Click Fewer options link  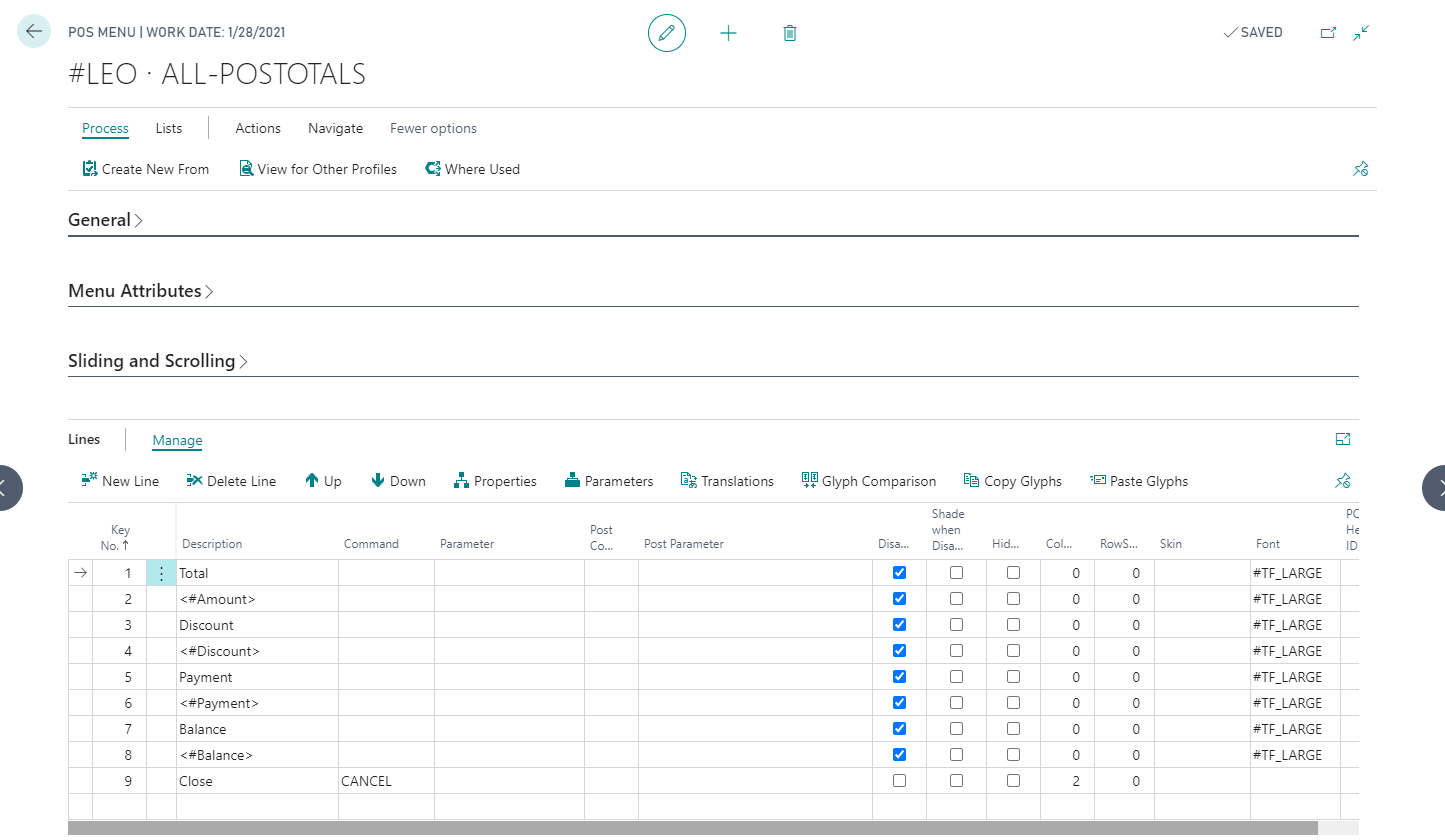(433, 128)
